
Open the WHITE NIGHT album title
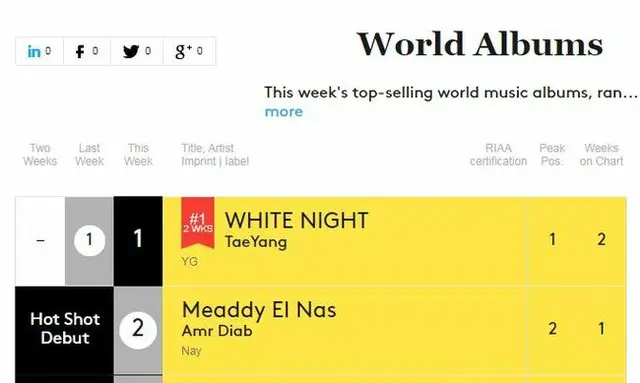[297, 220]
